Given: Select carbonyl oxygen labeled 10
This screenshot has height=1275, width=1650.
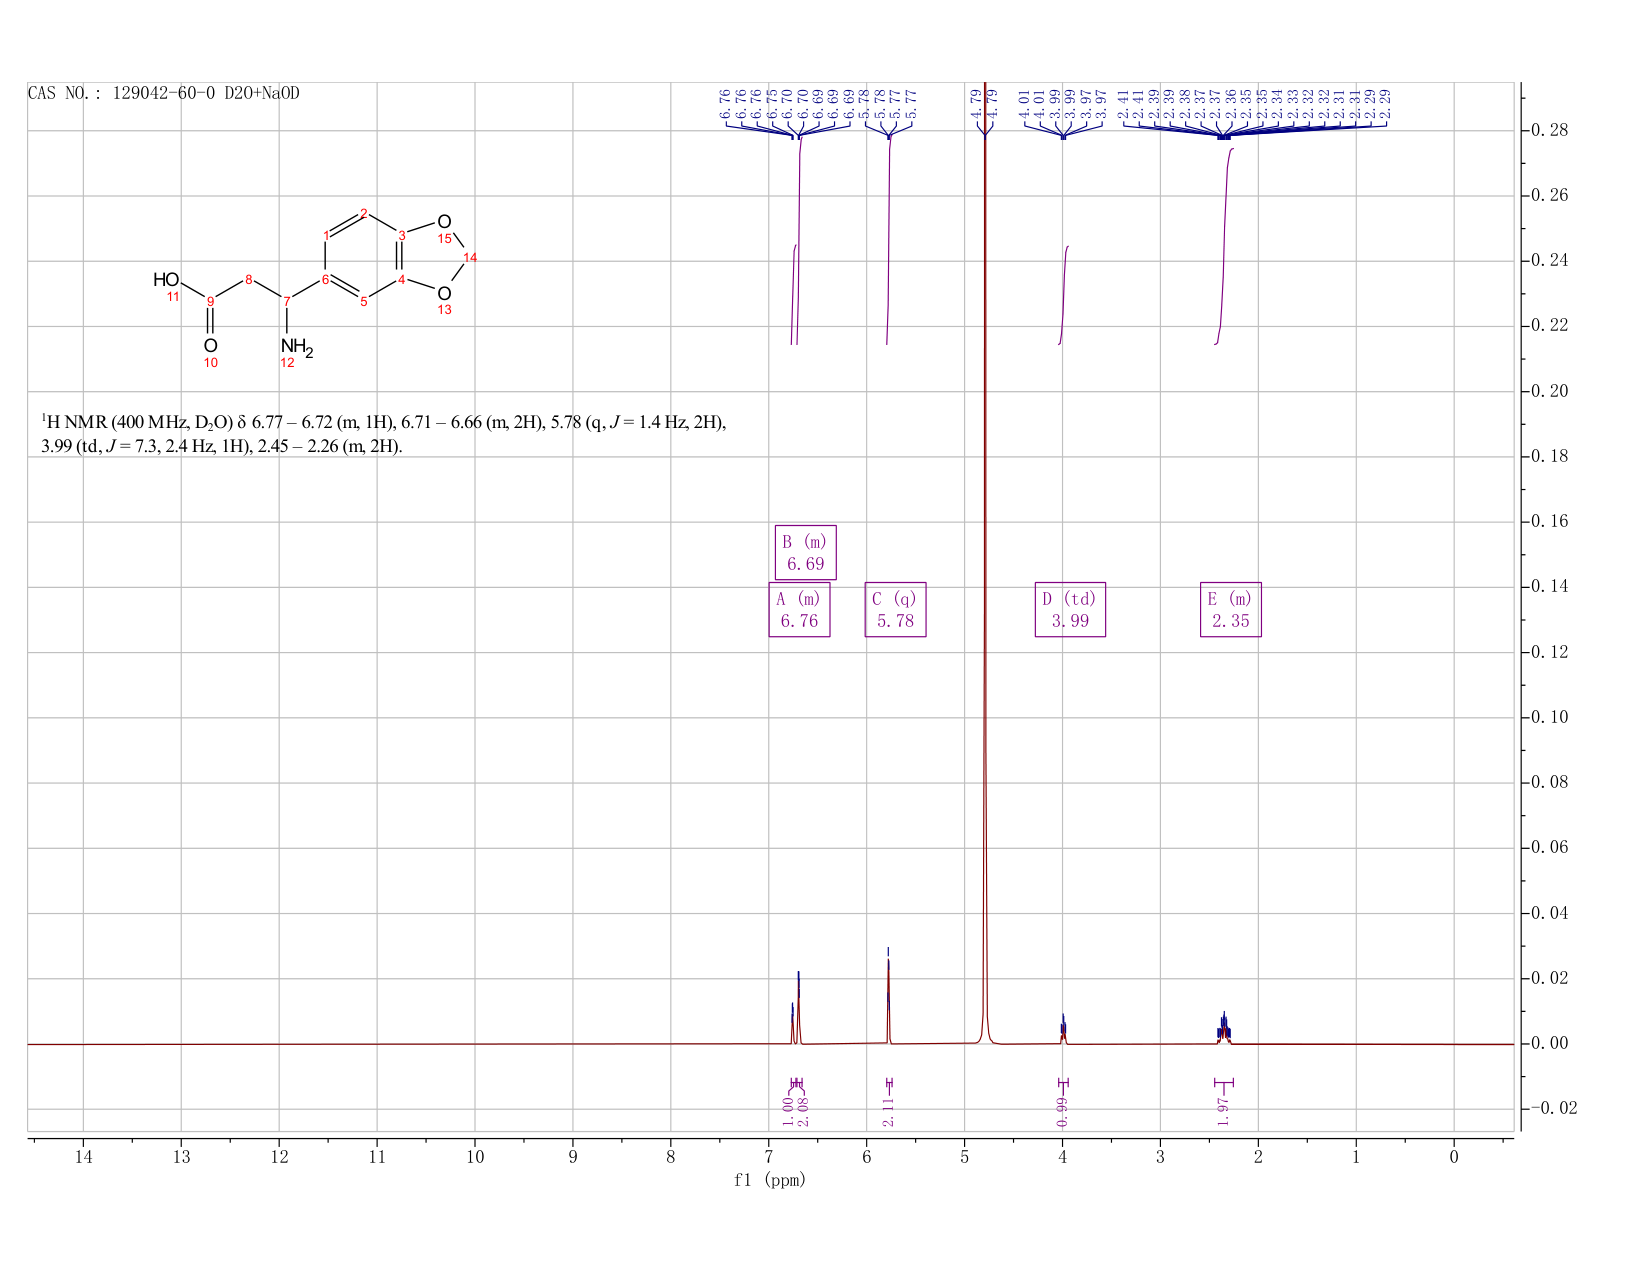Looking at the screenshot, I should click(x=210, y=346).
